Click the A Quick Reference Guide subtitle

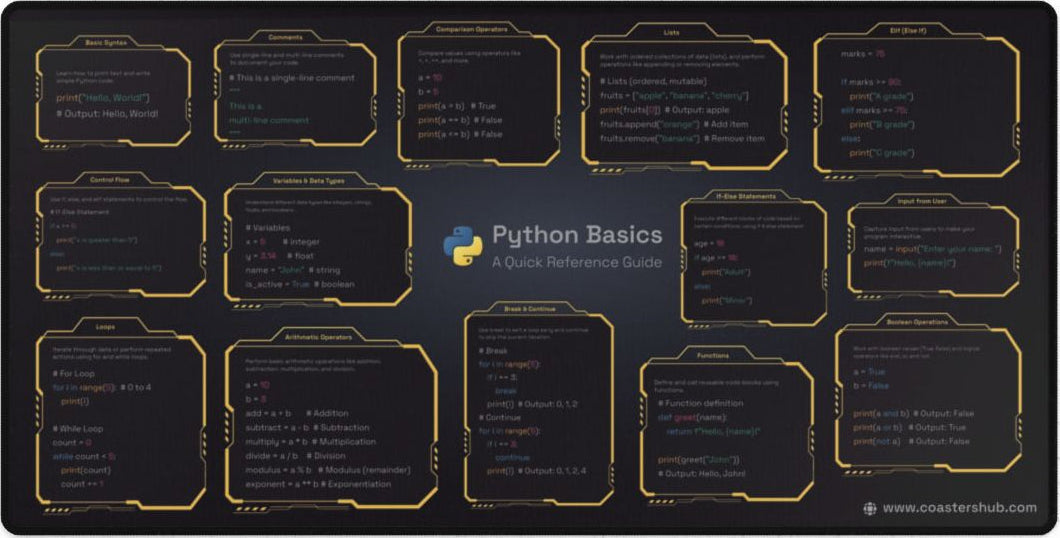[576, 262]
